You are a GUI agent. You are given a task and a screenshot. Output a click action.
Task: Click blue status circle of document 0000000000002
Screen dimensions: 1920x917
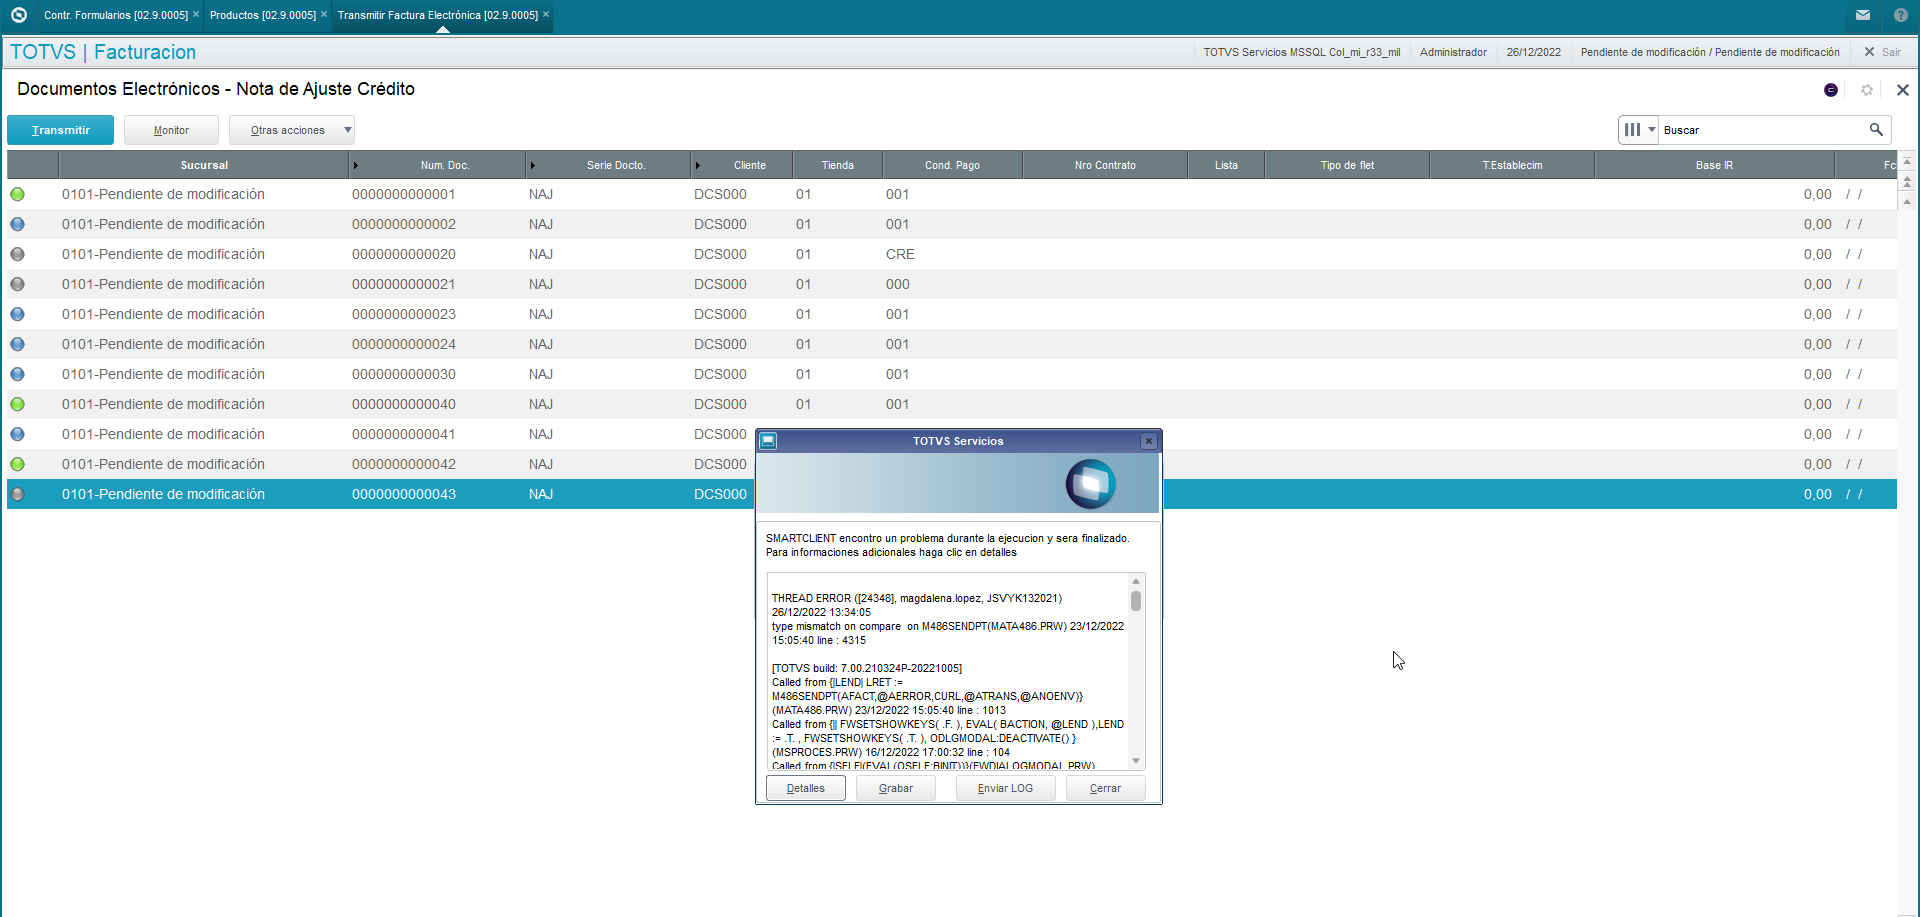click(18, 224)
